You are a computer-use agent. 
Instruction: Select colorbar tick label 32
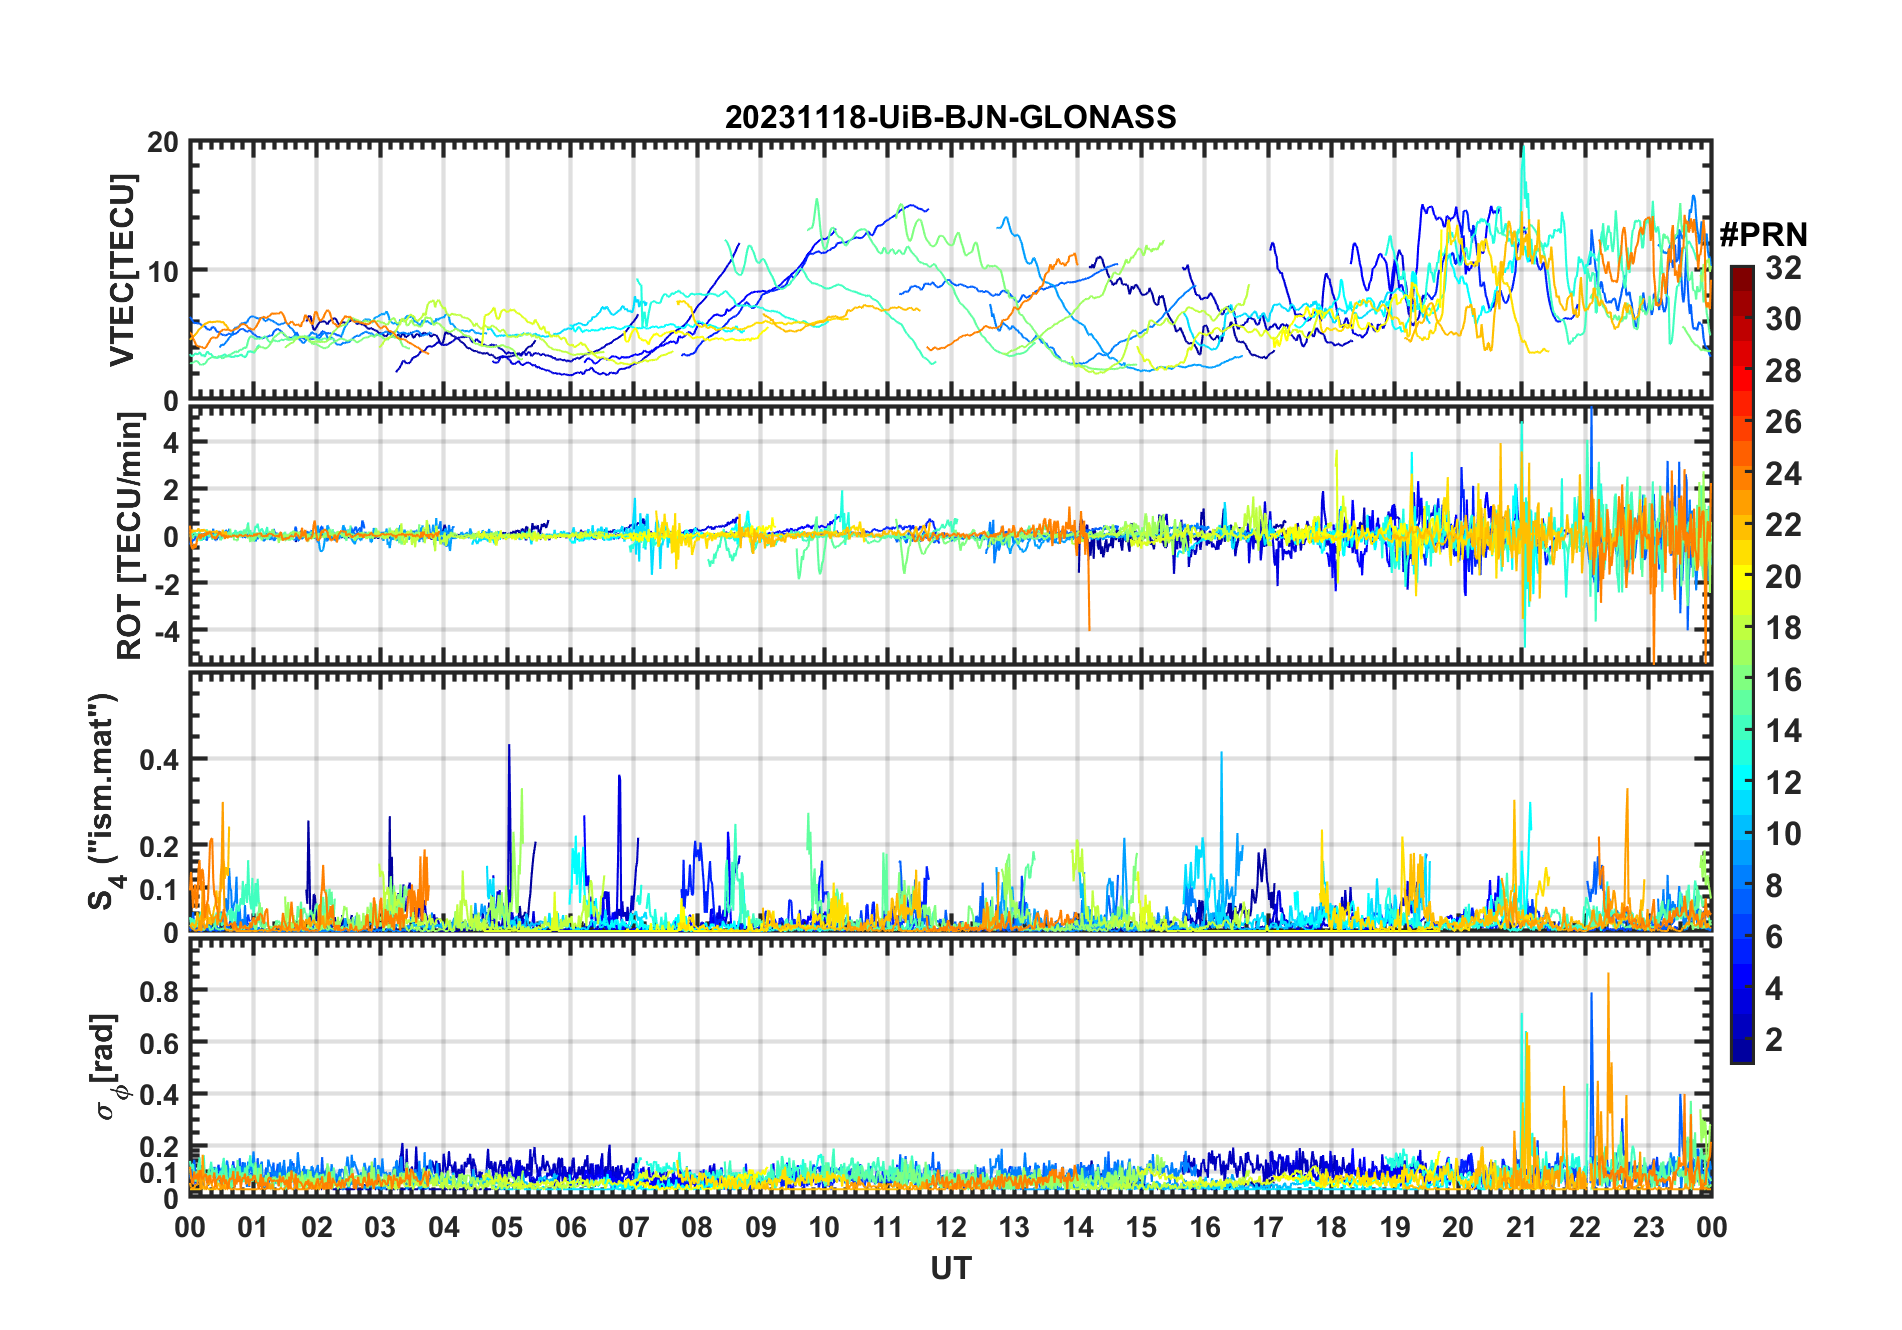pos(1783,268)
